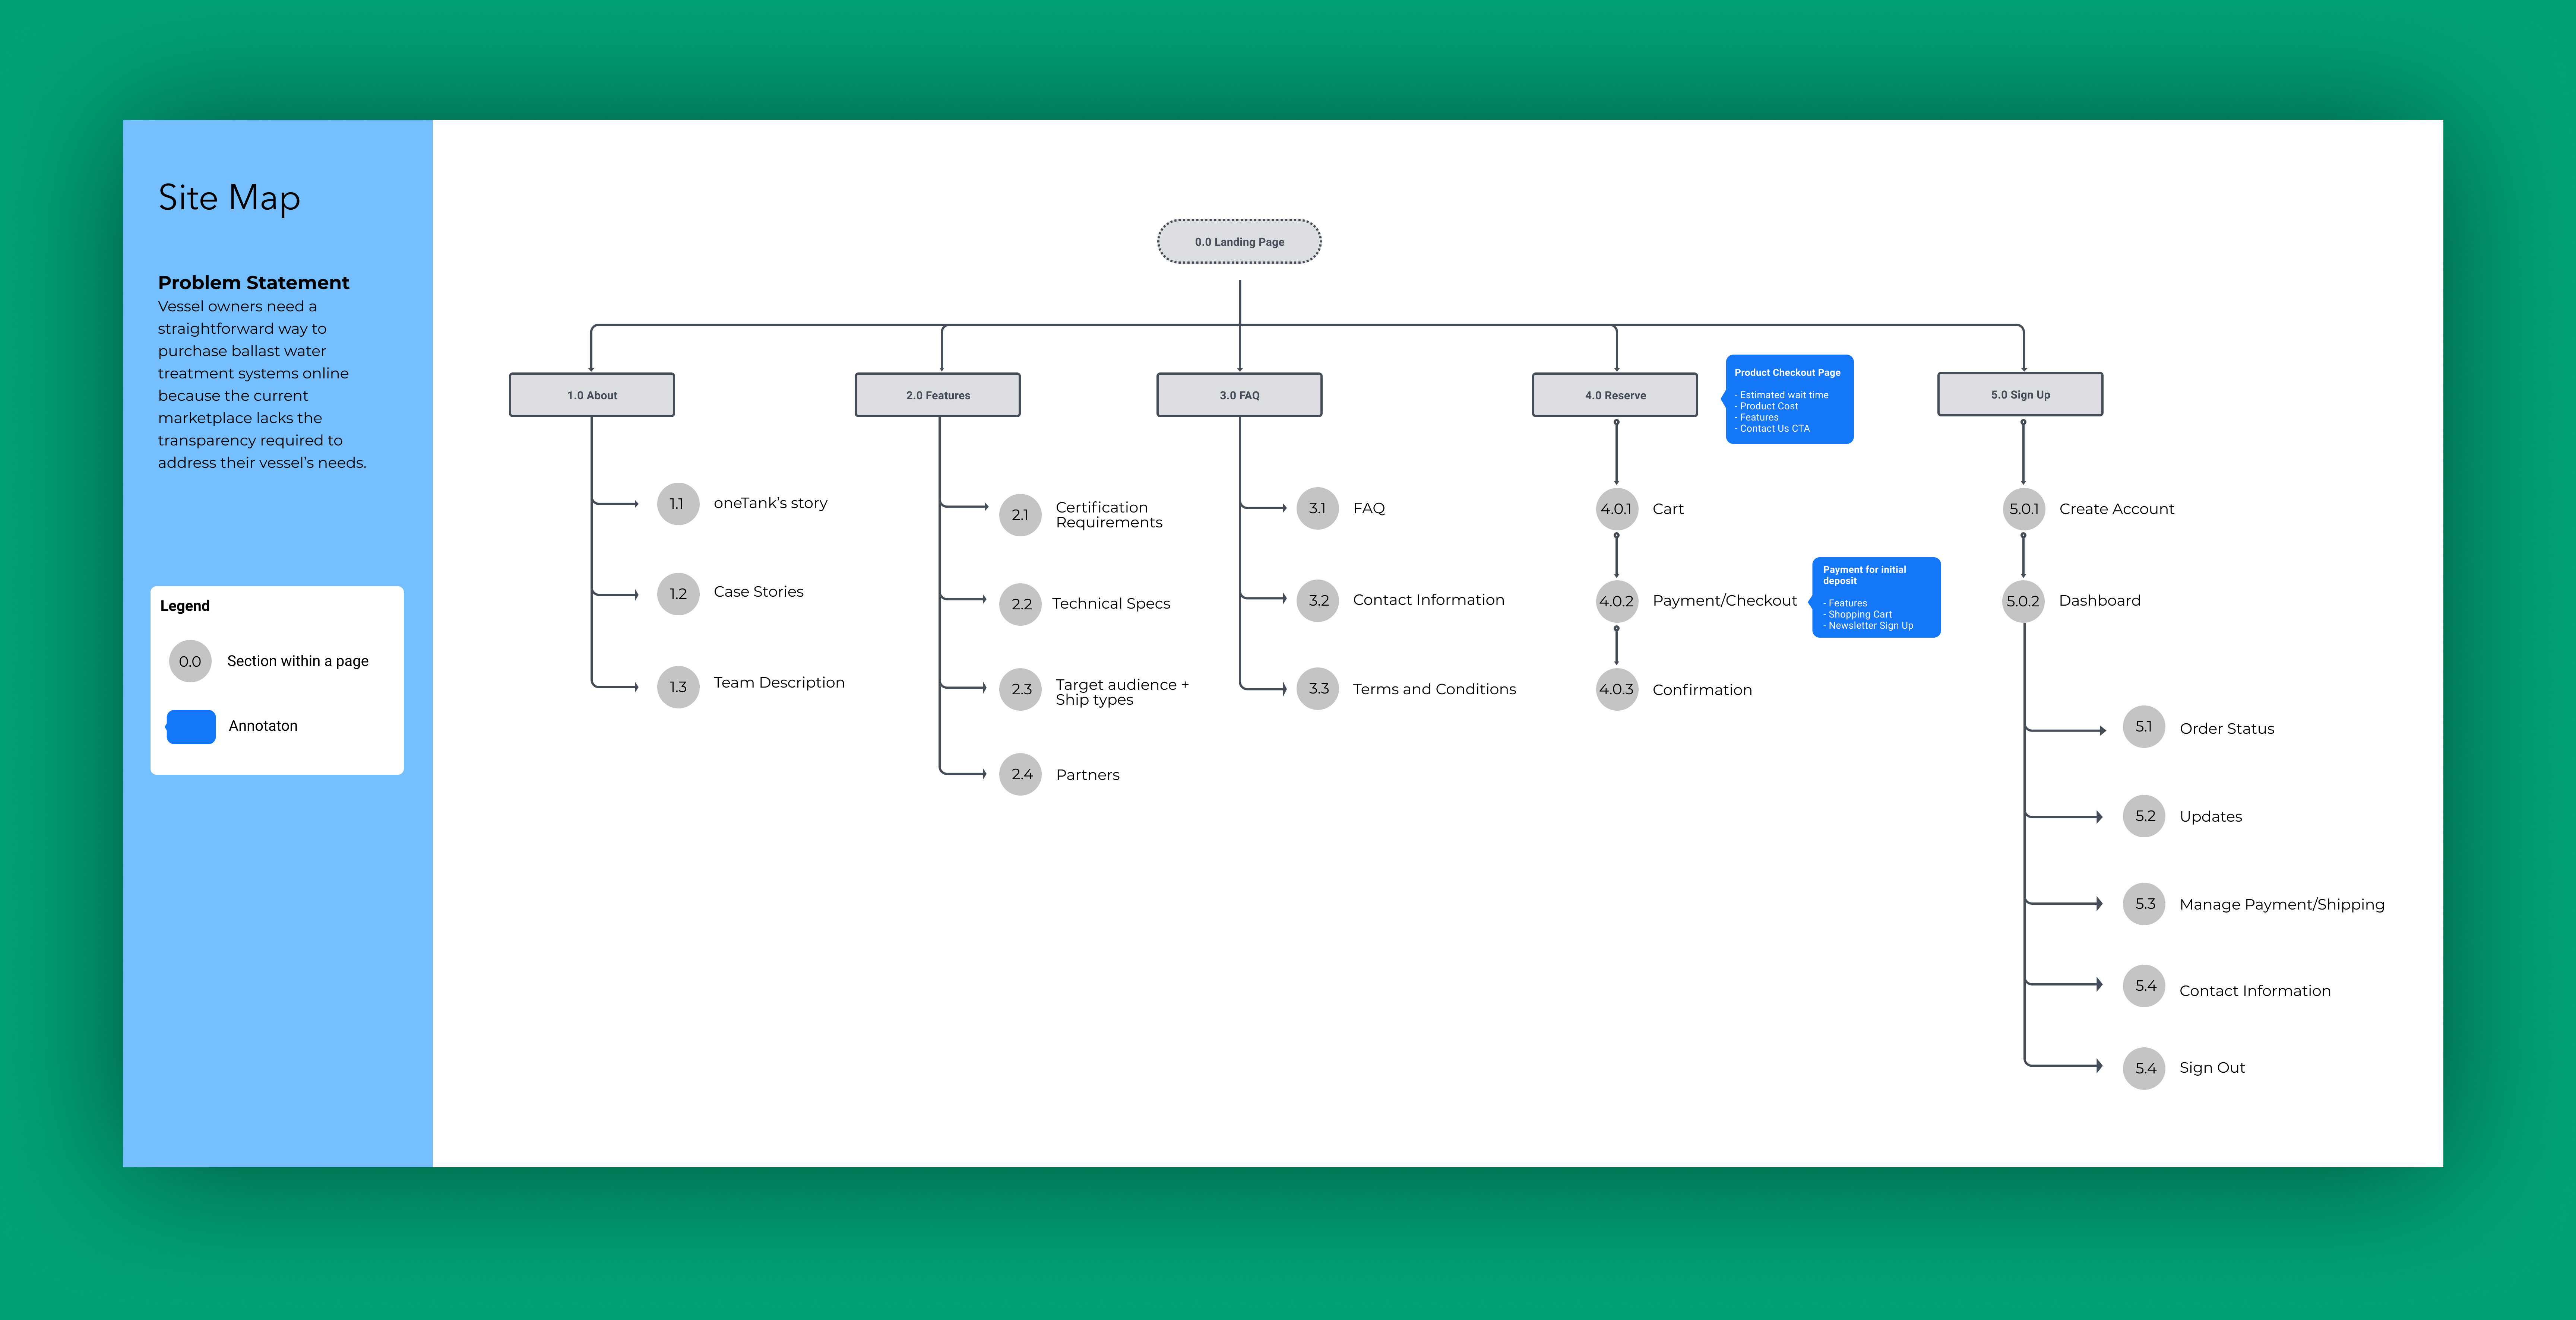2576x1320 pixels.
Task: Select the Product Checkout Page annotation
Action: [1788, 399]
